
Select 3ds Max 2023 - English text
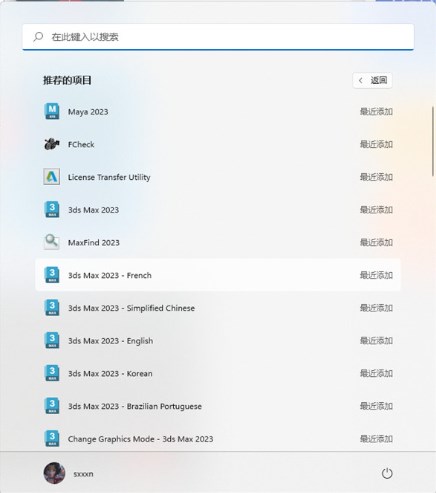pos(111,341)
